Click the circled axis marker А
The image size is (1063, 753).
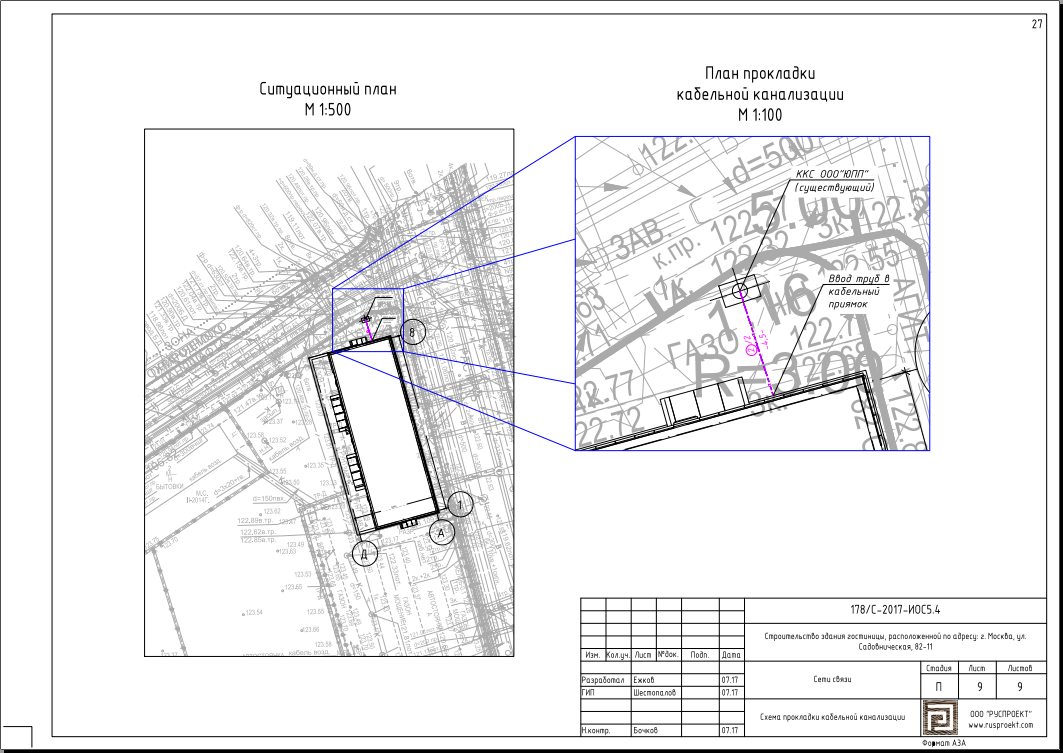point(441,533)
